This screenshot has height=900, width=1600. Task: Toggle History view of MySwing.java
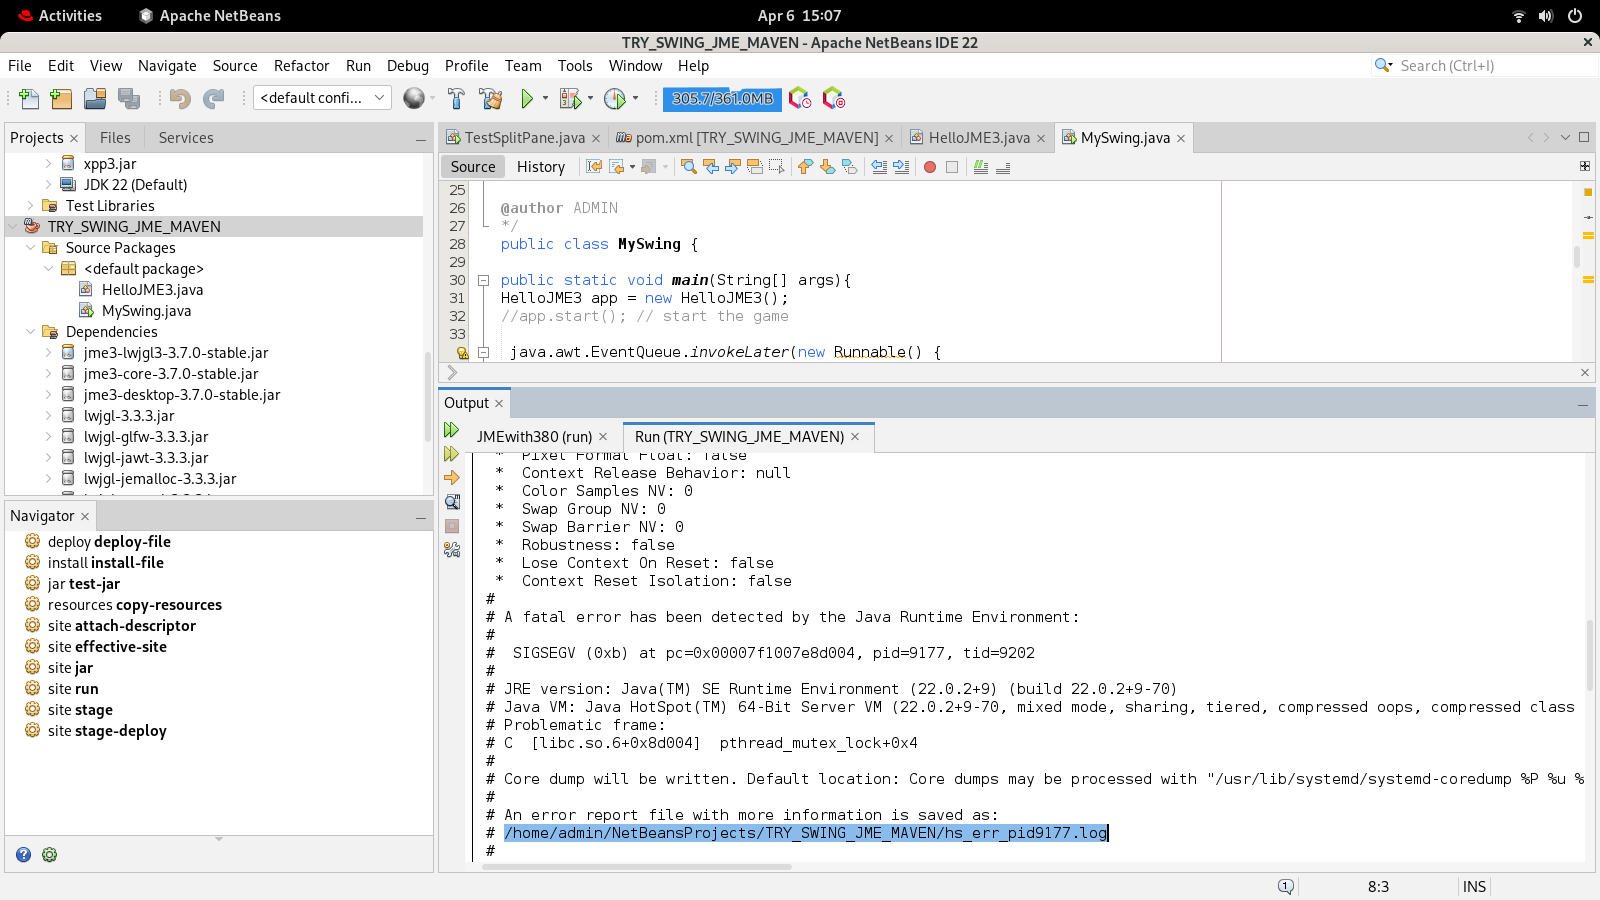[x=541, y=167]
